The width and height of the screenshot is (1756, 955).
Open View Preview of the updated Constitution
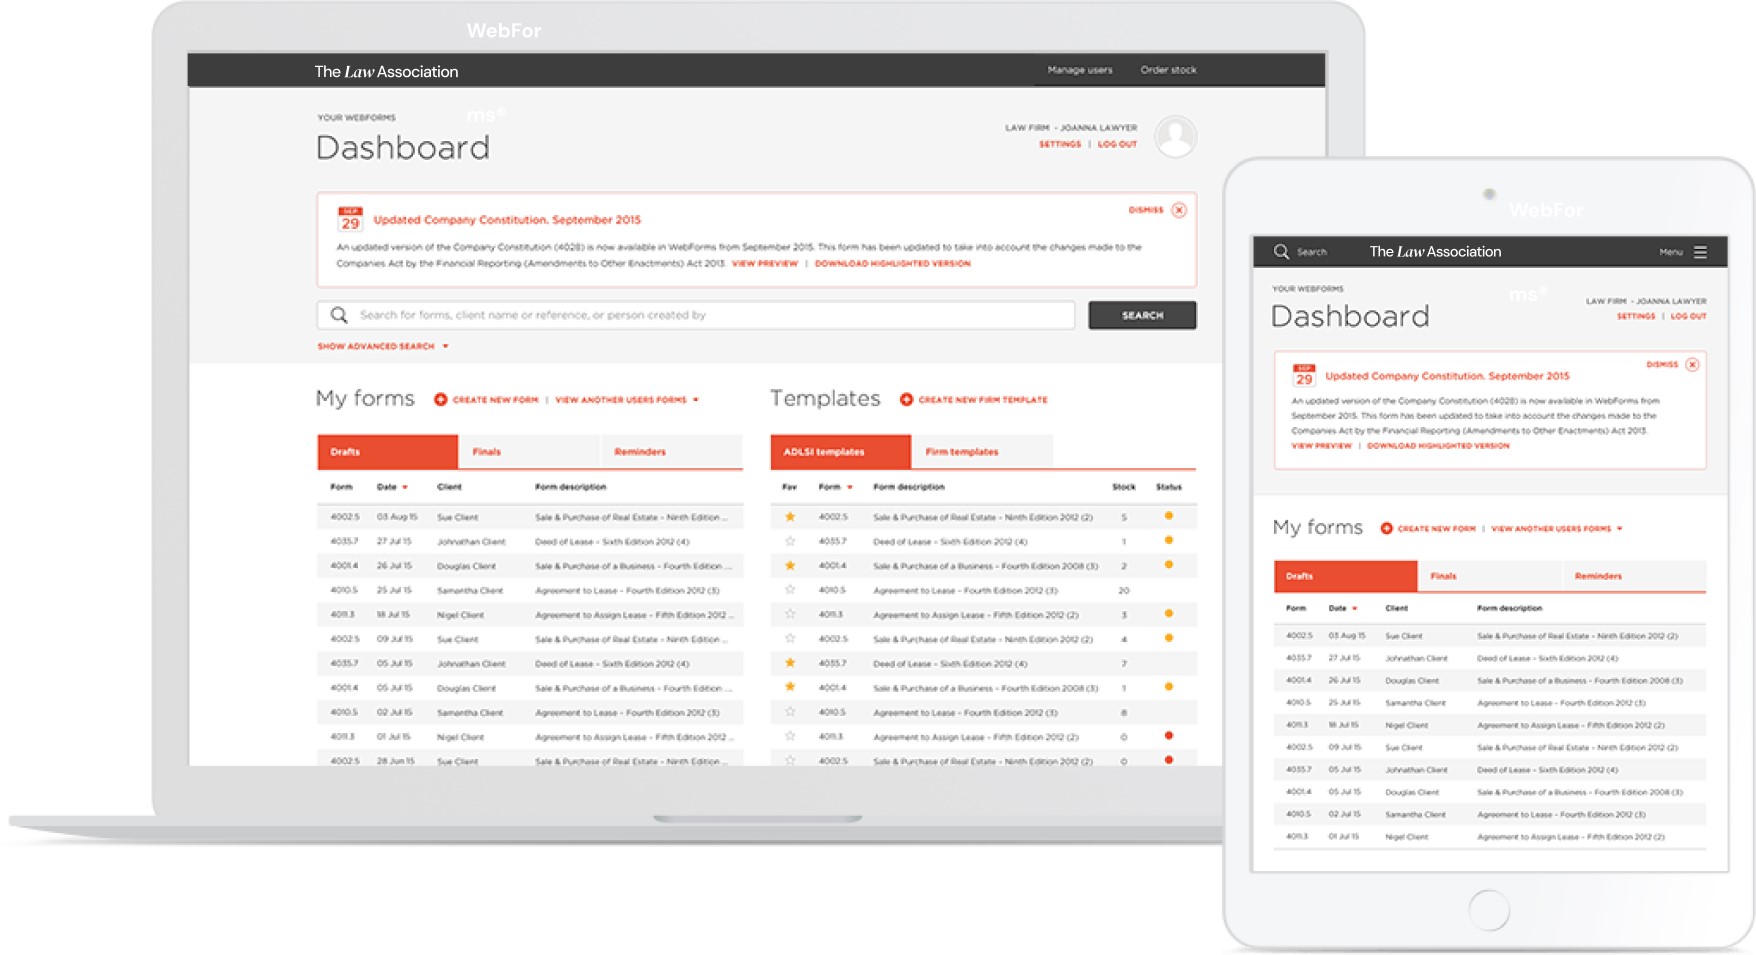coord(764,263)
